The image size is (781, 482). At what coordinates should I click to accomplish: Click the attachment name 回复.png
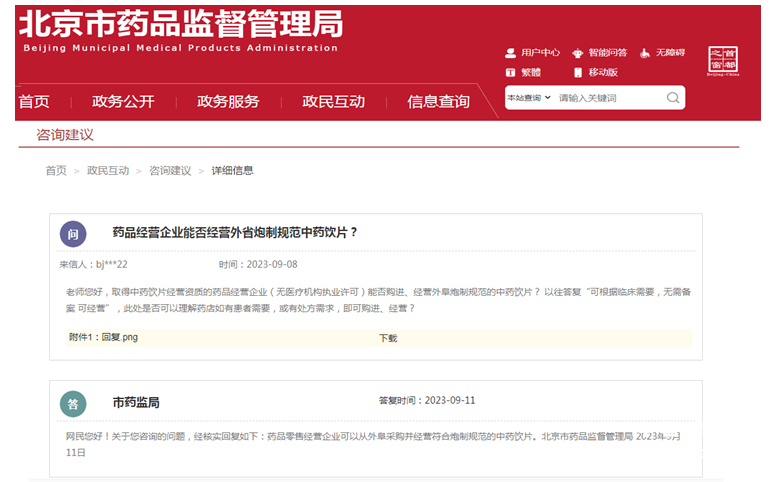click(120, 337)
